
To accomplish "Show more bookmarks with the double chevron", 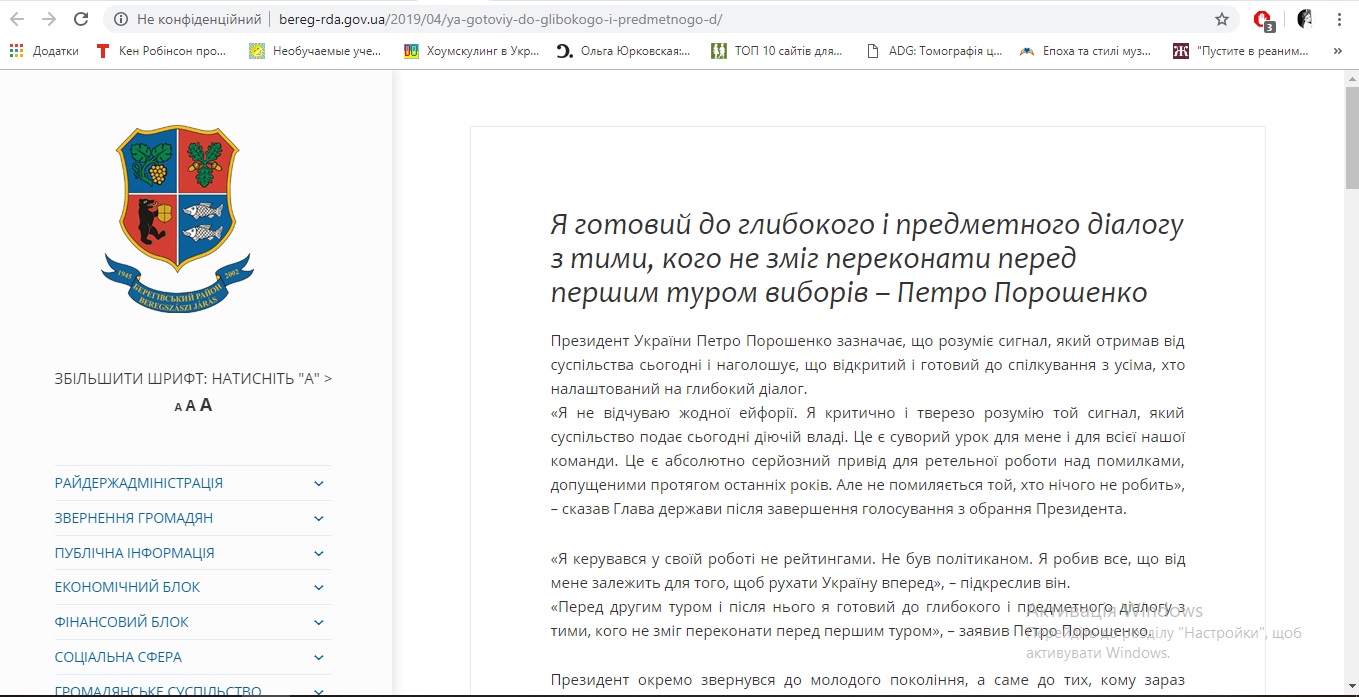I will tap(1338, 50).
